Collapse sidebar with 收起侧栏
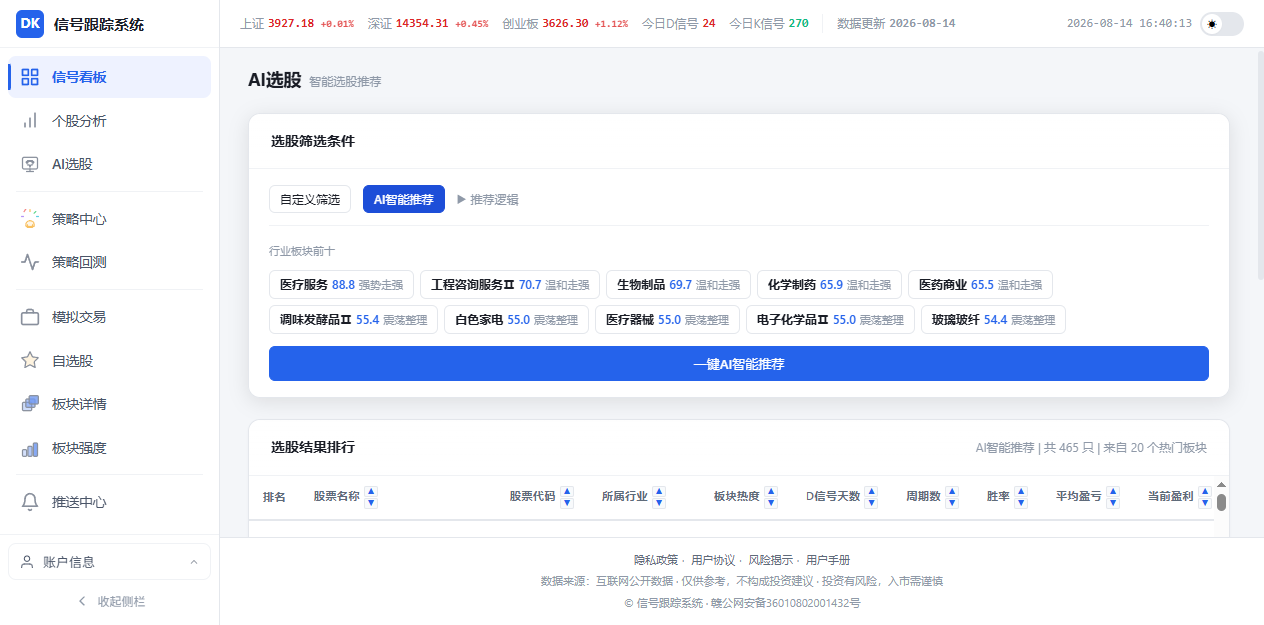This screenshot has width=1264, height=625. pyautogui.click(x=110, y=601)
